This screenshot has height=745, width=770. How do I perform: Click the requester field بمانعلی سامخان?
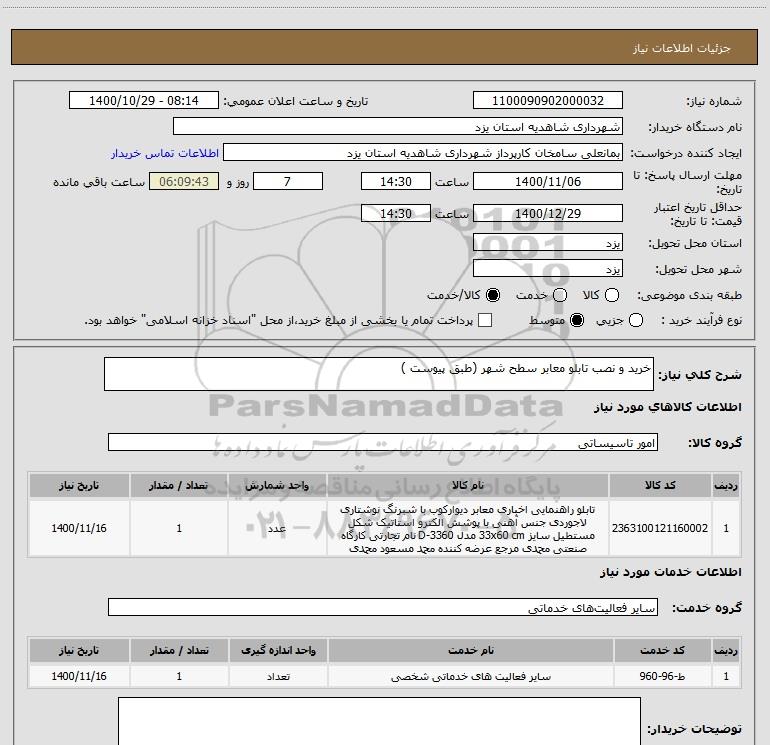(423, 152)
